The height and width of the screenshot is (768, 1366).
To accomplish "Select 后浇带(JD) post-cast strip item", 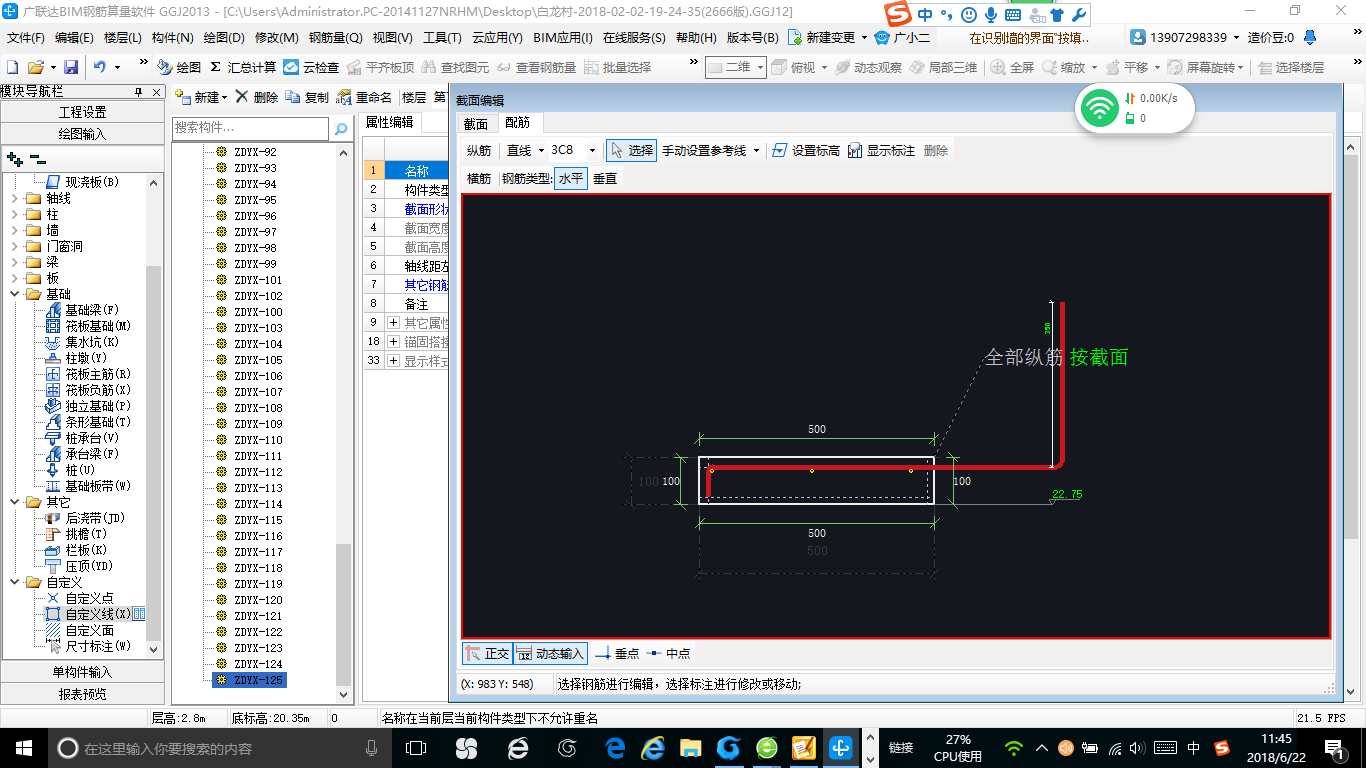I will point(85,518).
